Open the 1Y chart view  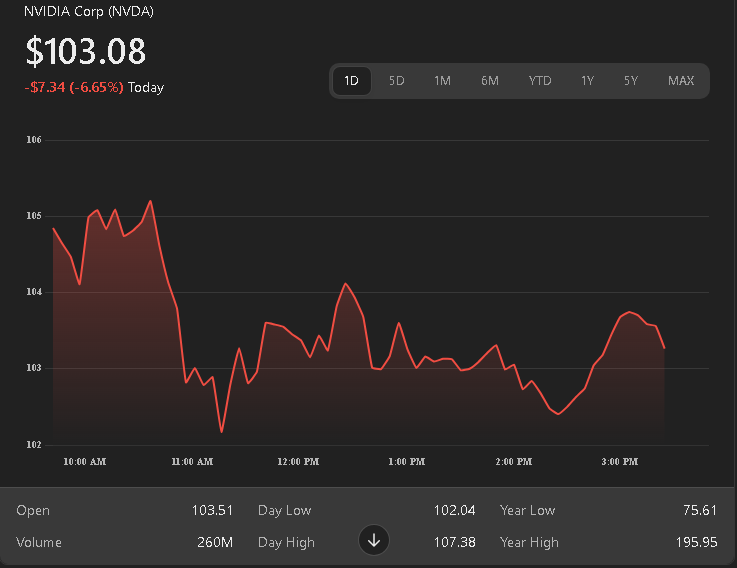coord(588,81)
